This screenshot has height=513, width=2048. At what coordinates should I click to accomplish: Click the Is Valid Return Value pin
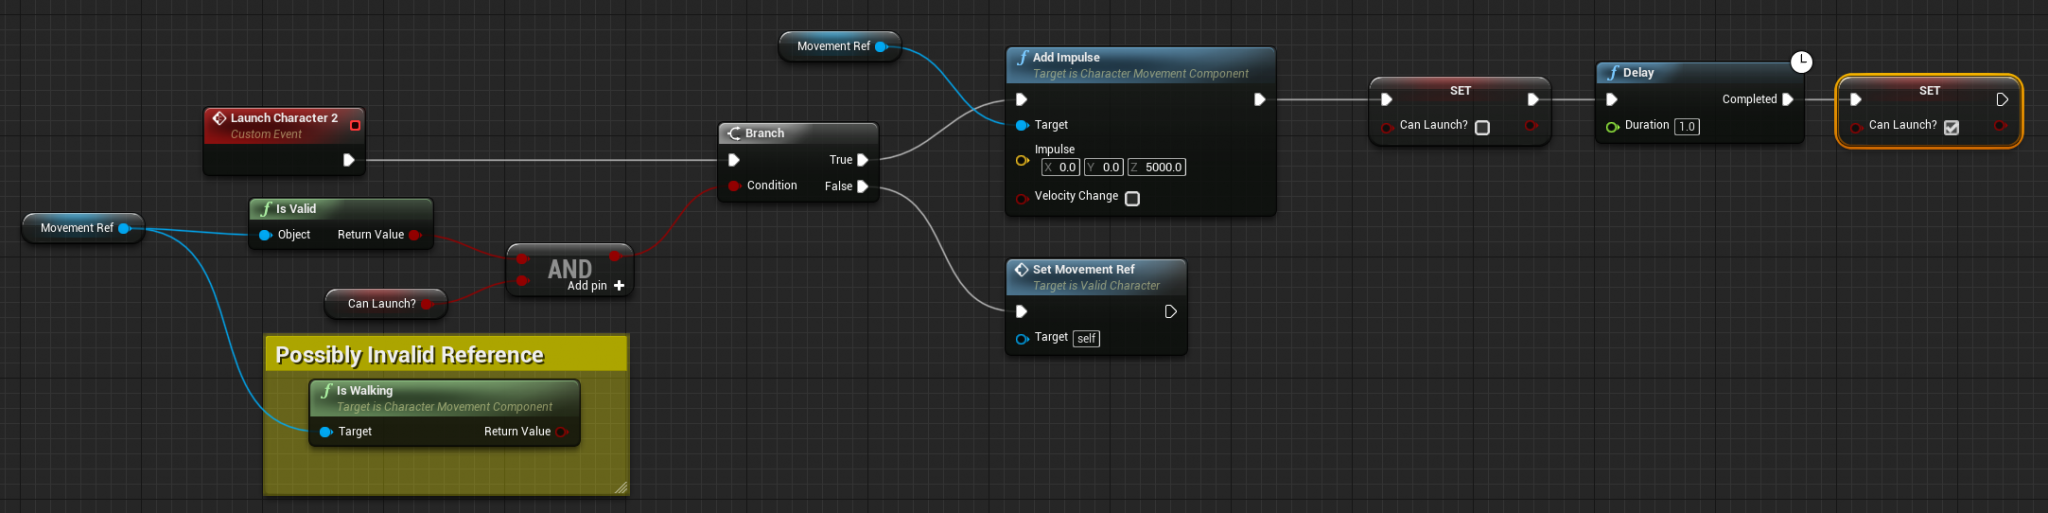tap(415, 235)
